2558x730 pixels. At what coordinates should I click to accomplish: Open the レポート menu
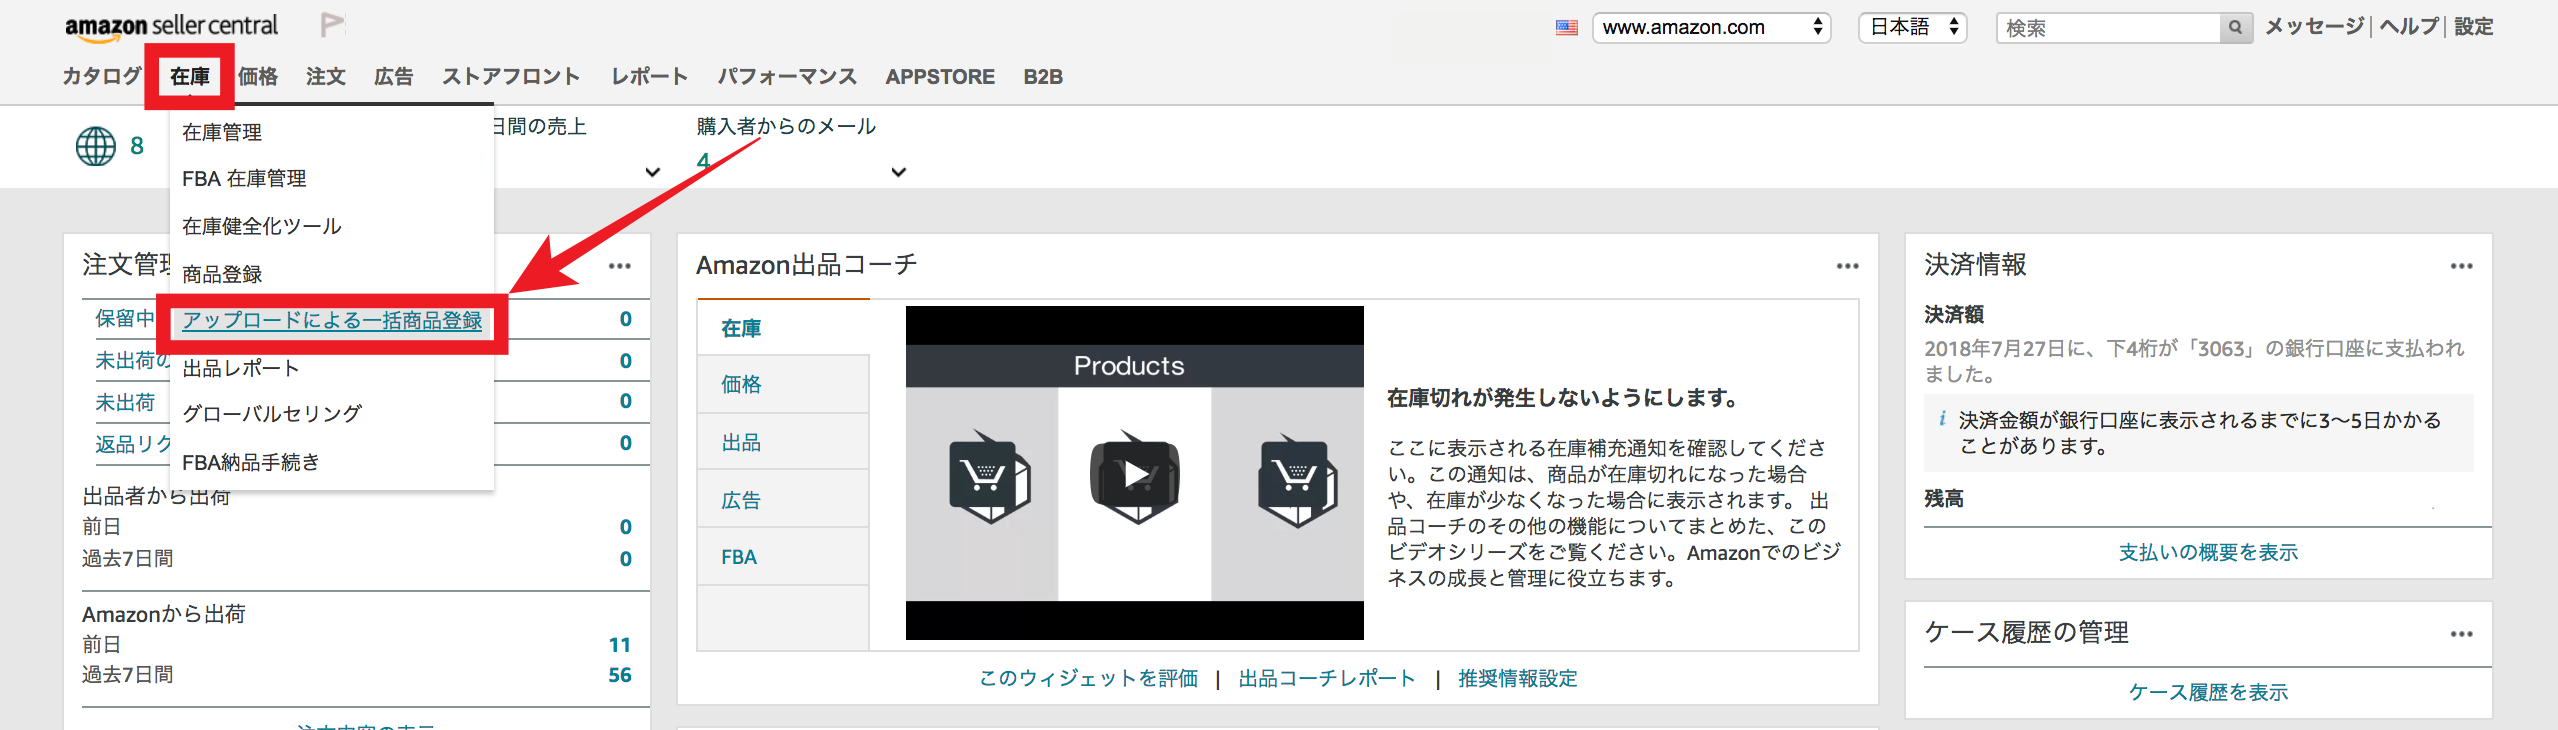(x=650, y=77)
